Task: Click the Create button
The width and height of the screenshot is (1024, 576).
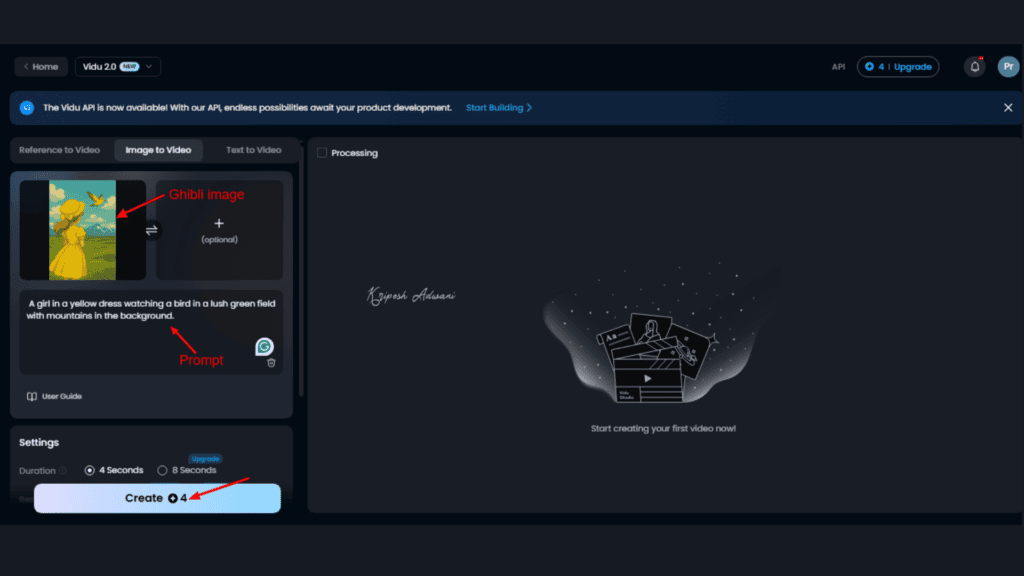Action: pyautogui.click(x=157, y=497)
